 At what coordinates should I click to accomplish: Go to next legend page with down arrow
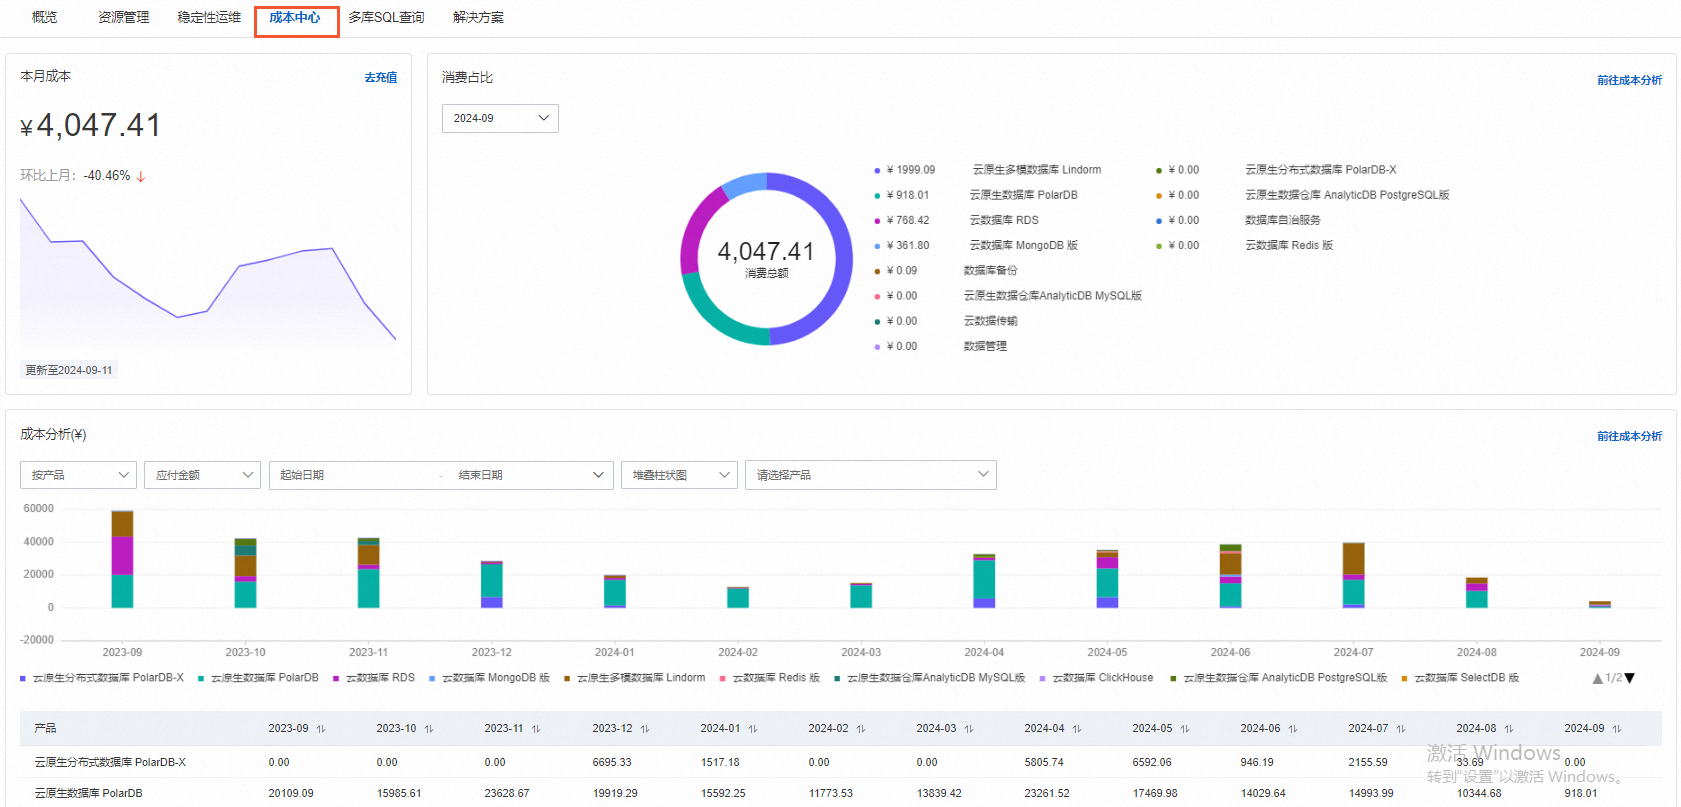(1630, 678)
